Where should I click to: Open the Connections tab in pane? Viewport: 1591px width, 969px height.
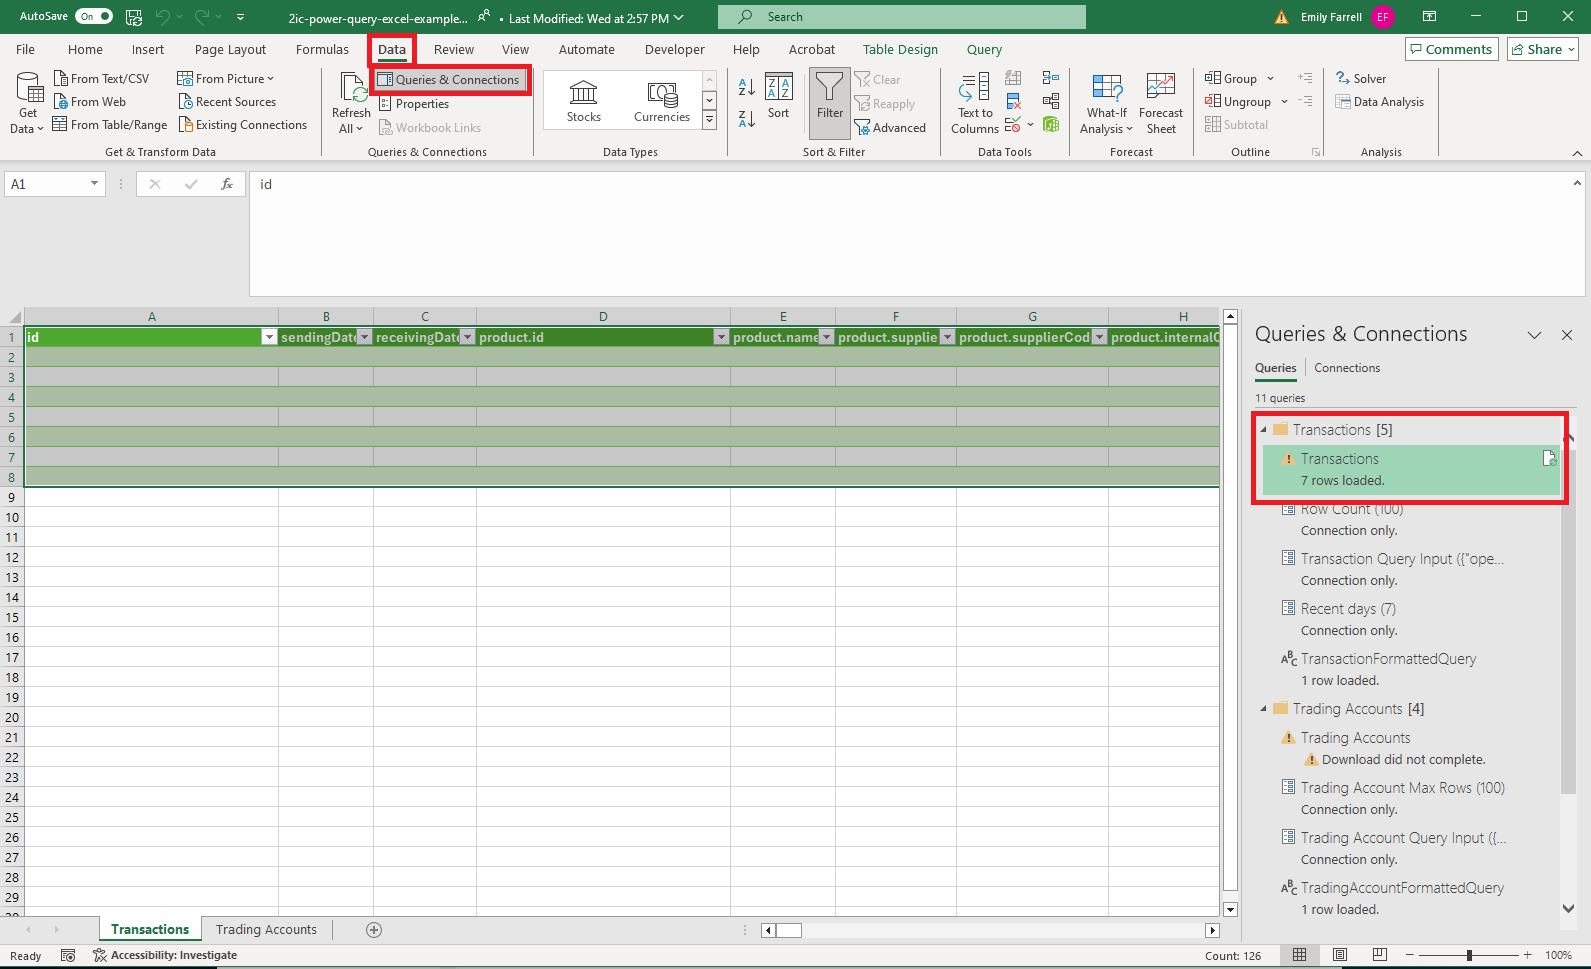tap(1346, 368)
